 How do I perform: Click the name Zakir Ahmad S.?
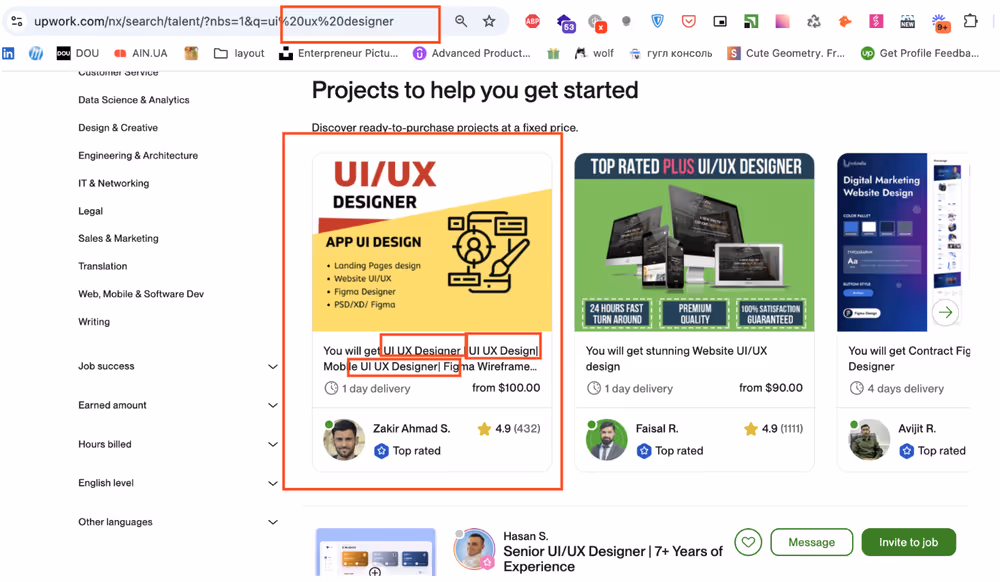(x=411, y=428)
